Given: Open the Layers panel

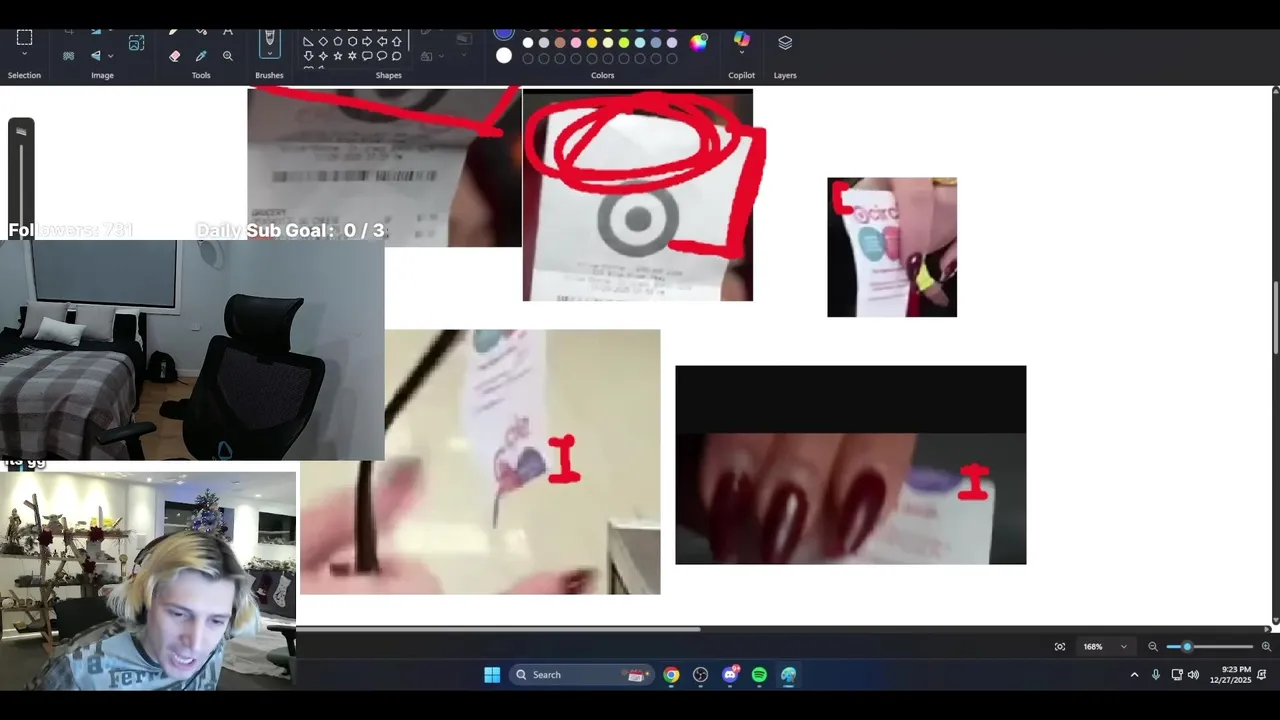Looking at the screenshot, I should point(785,42).
